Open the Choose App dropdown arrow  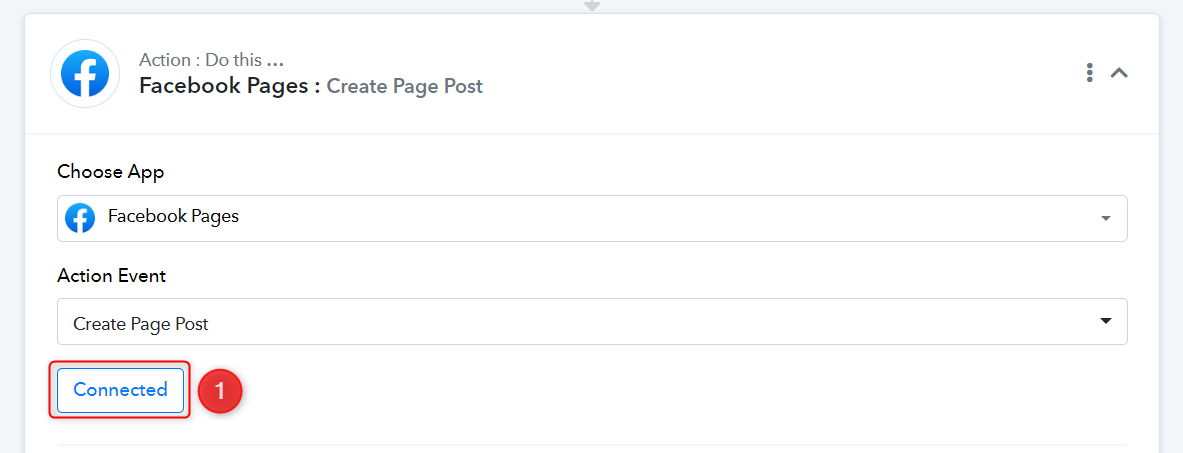(1106, 218)
